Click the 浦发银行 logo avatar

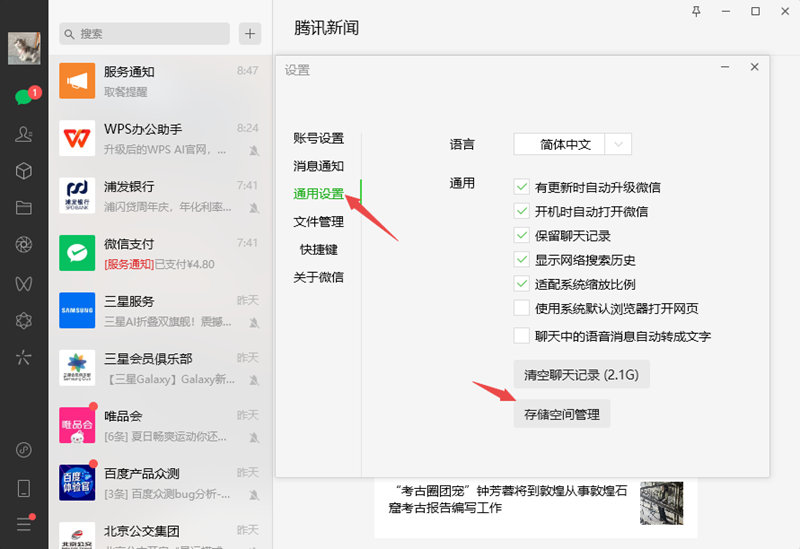77,195
